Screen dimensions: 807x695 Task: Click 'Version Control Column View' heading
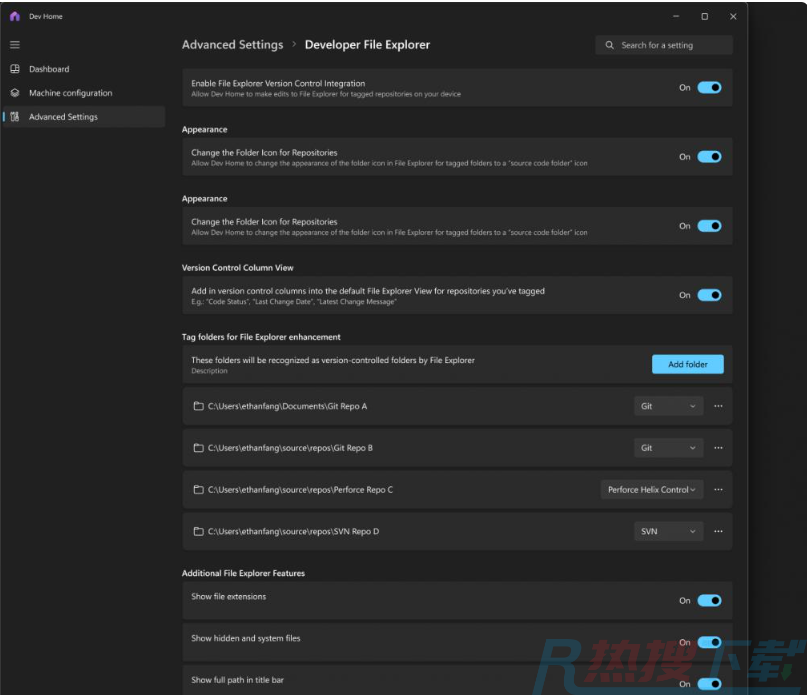237,268
